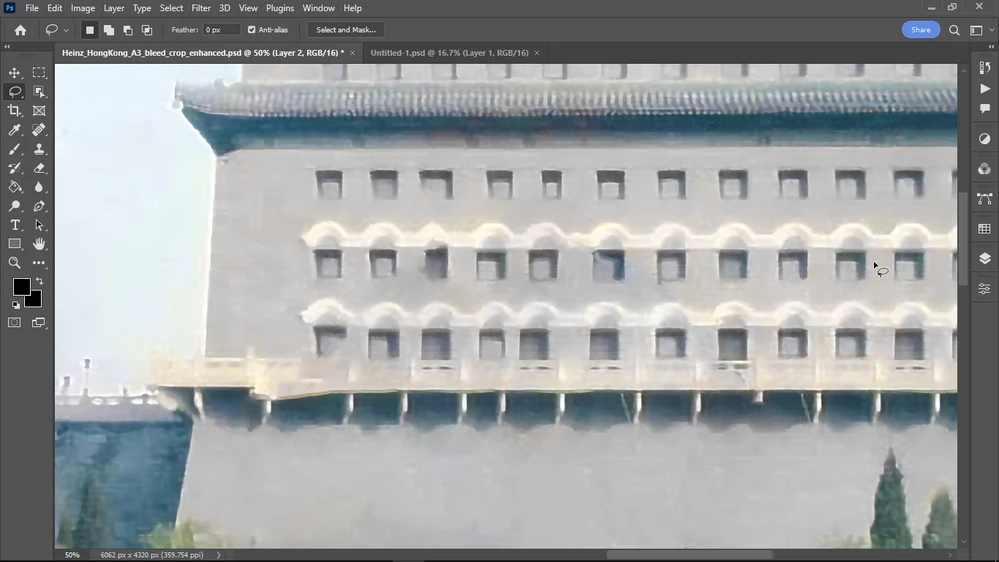Select the Eraser tool
The image size is (999, 562).
39,168
